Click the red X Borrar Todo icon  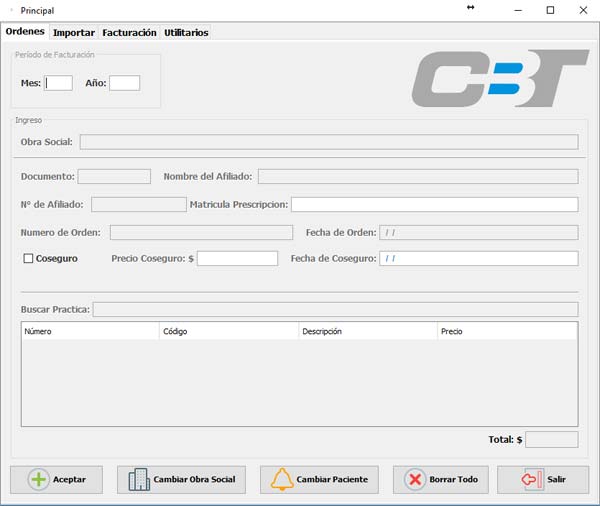[415, 479]
